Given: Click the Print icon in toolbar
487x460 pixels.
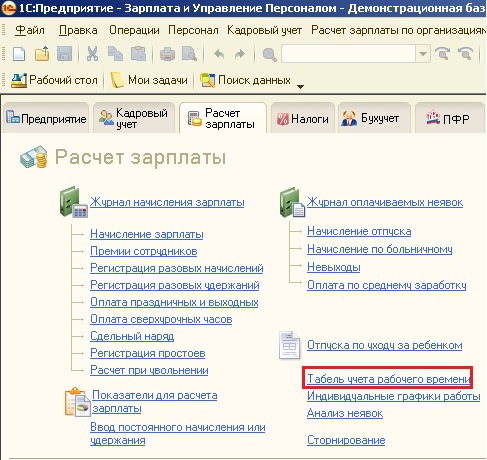Looking at the screenshot, I should click(x=167, y=54).
